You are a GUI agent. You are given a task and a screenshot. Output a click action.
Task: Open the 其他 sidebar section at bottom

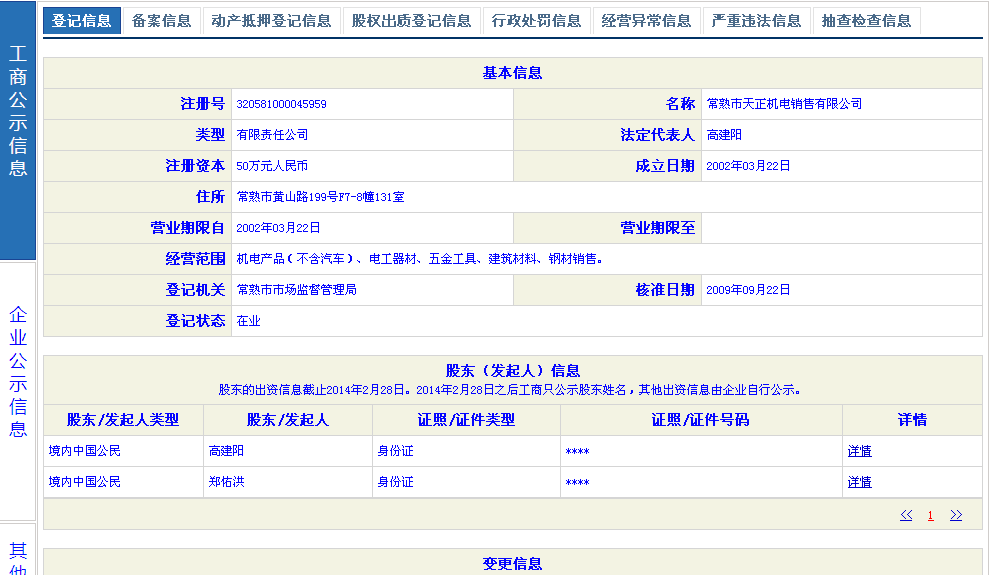tap(18, 557)
